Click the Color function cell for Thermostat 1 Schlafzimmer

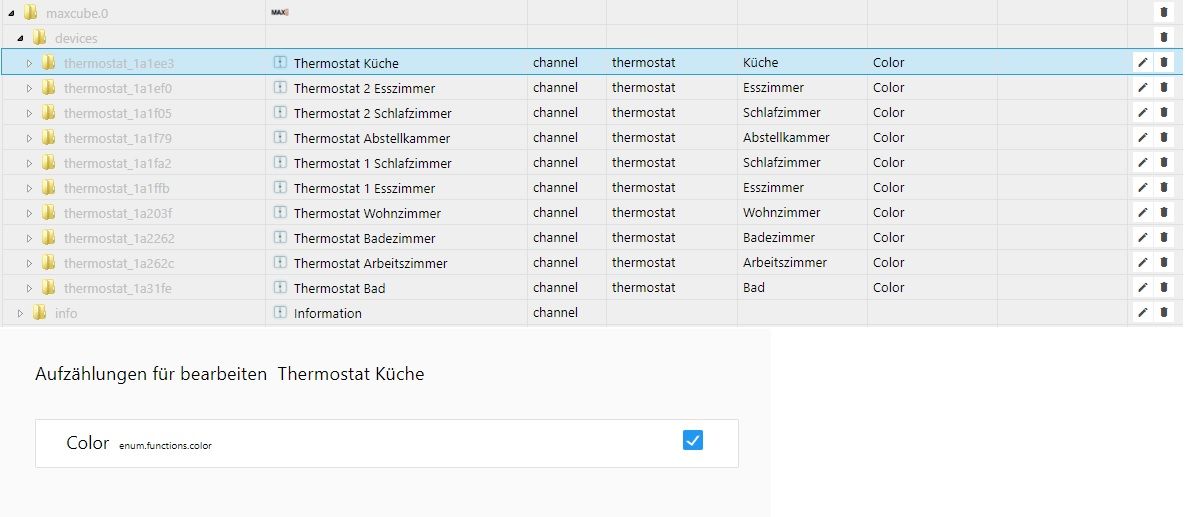888,162
